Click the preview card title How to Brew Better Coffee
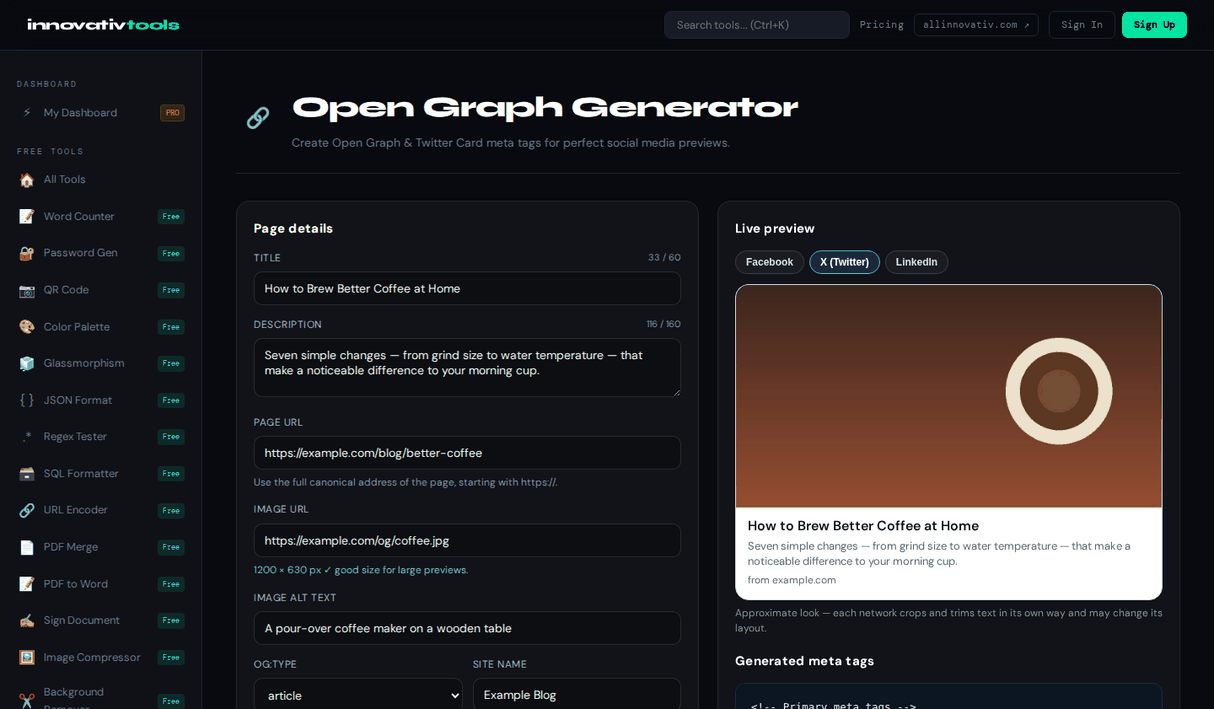 [863, 526]
